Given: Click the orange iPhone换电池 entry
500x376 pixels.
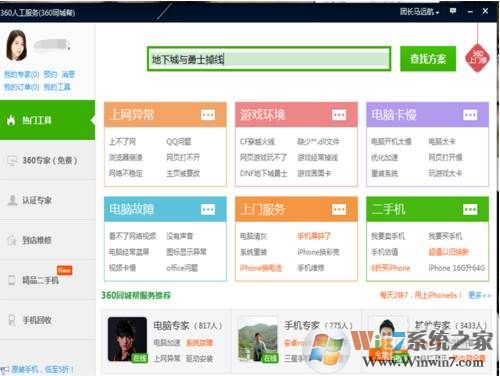Looking at the screenshot, I should pos(261,268).
